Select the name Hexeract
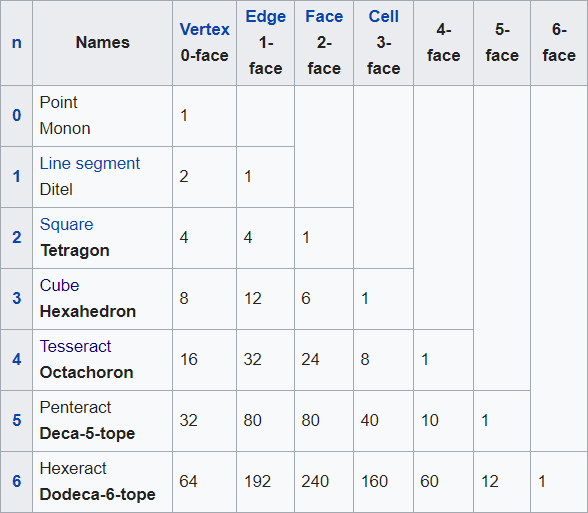588x513 pixels. [x=73, y=469]
